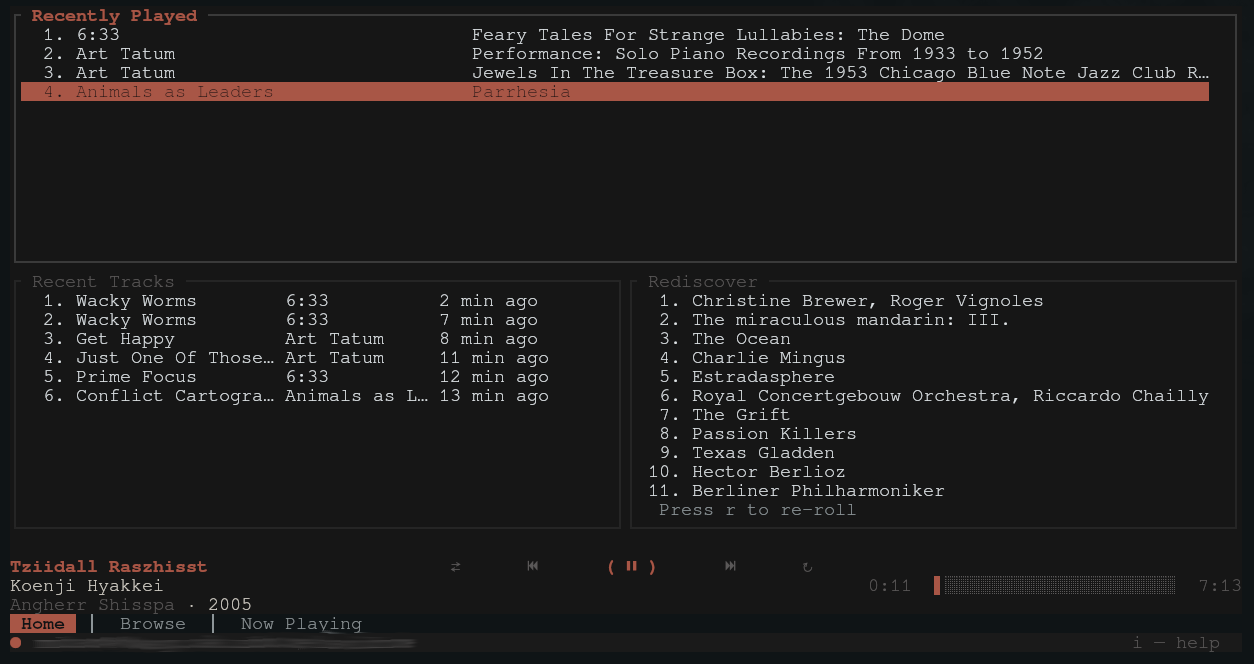
Task: Click the Rediscover panel title
Action: pyautogui.click(x=703, y=282)
